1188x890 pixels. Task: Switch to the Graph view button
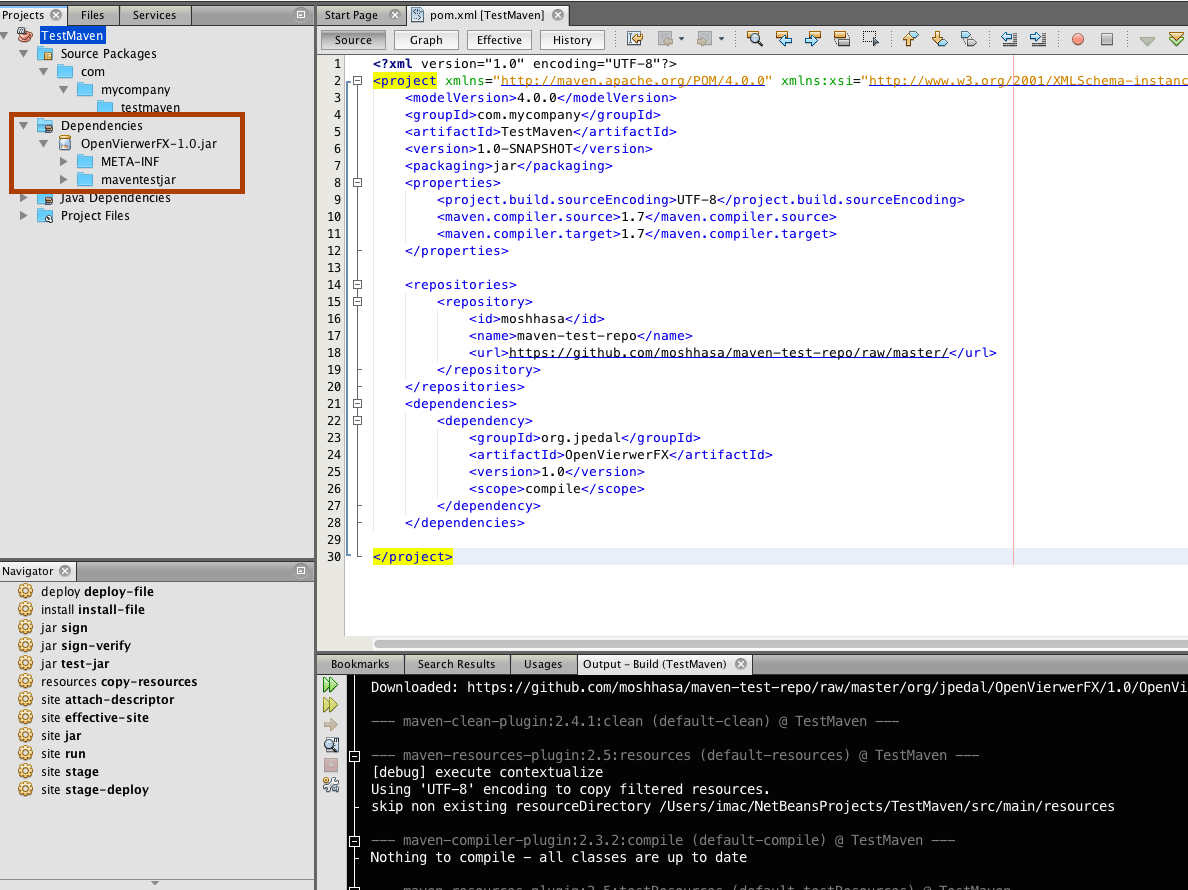pyautogui.click(x=425, y=40)
